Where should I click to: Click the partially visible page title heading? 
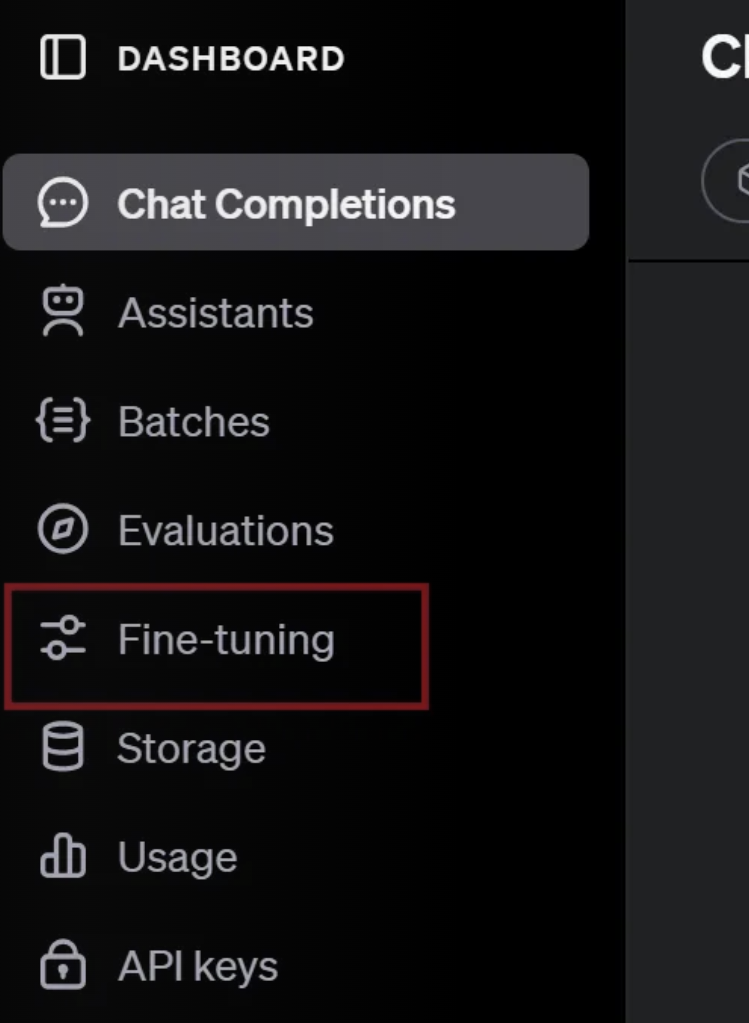(x=725, y=58)
